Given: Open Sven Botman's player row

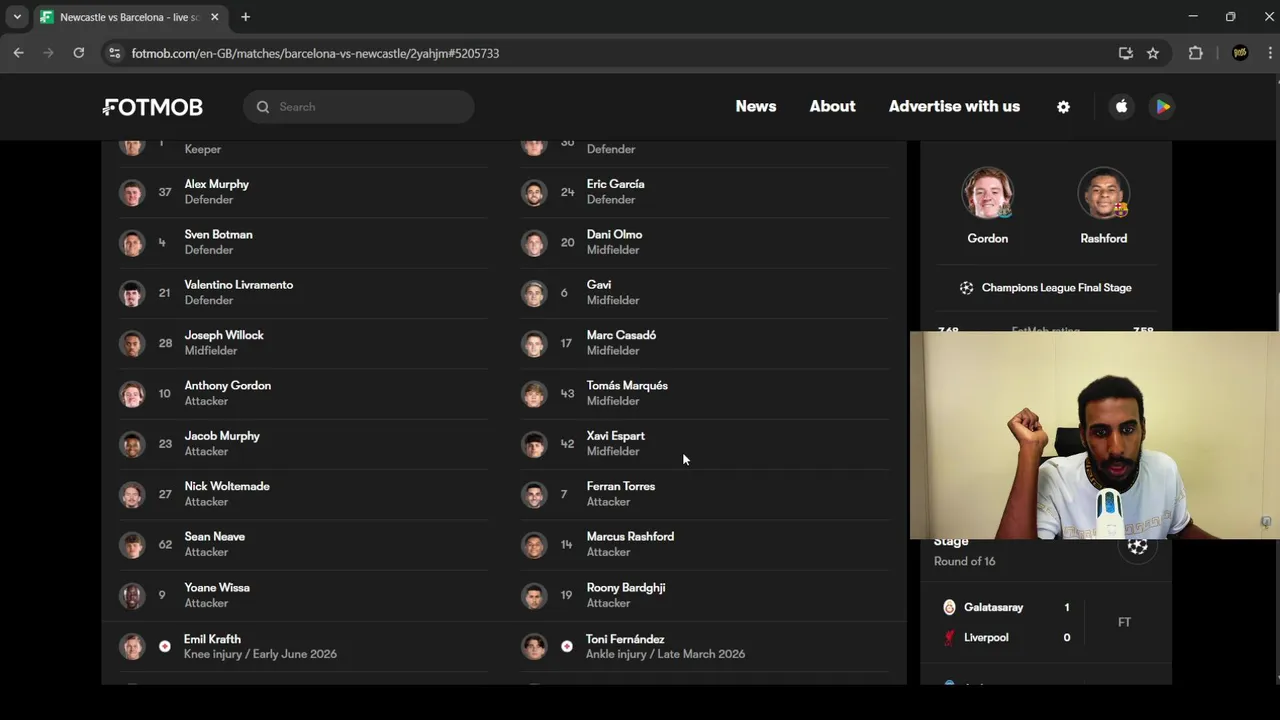Looking at the screenshot, I should click(304, 242).
